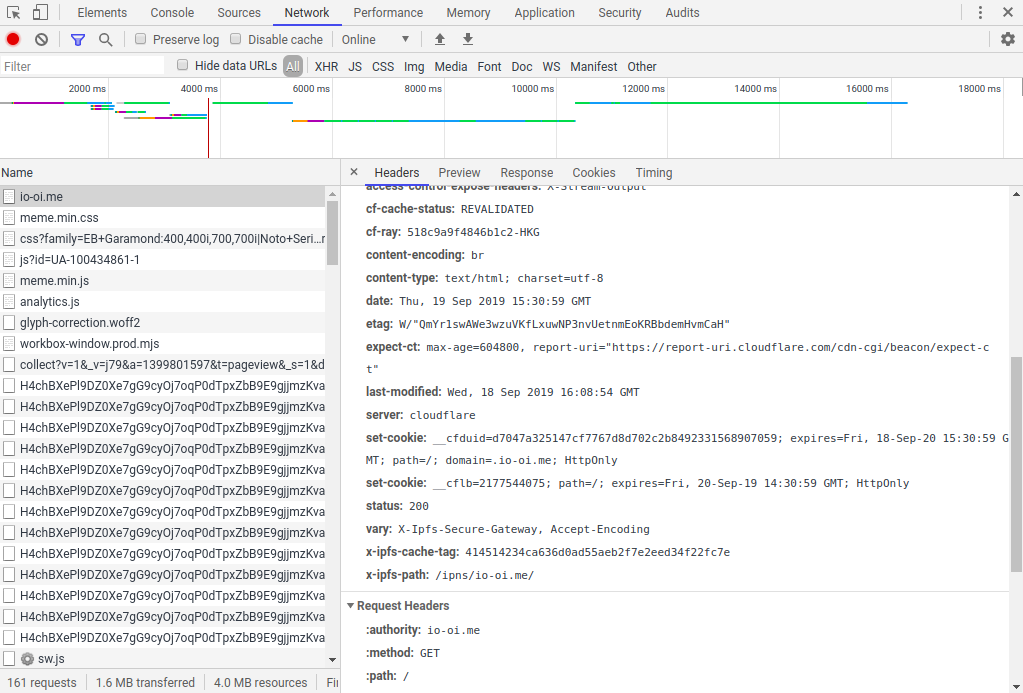Open the Response tab of the request
Viewport: 1023px width, 693px height.
(527, 172)
